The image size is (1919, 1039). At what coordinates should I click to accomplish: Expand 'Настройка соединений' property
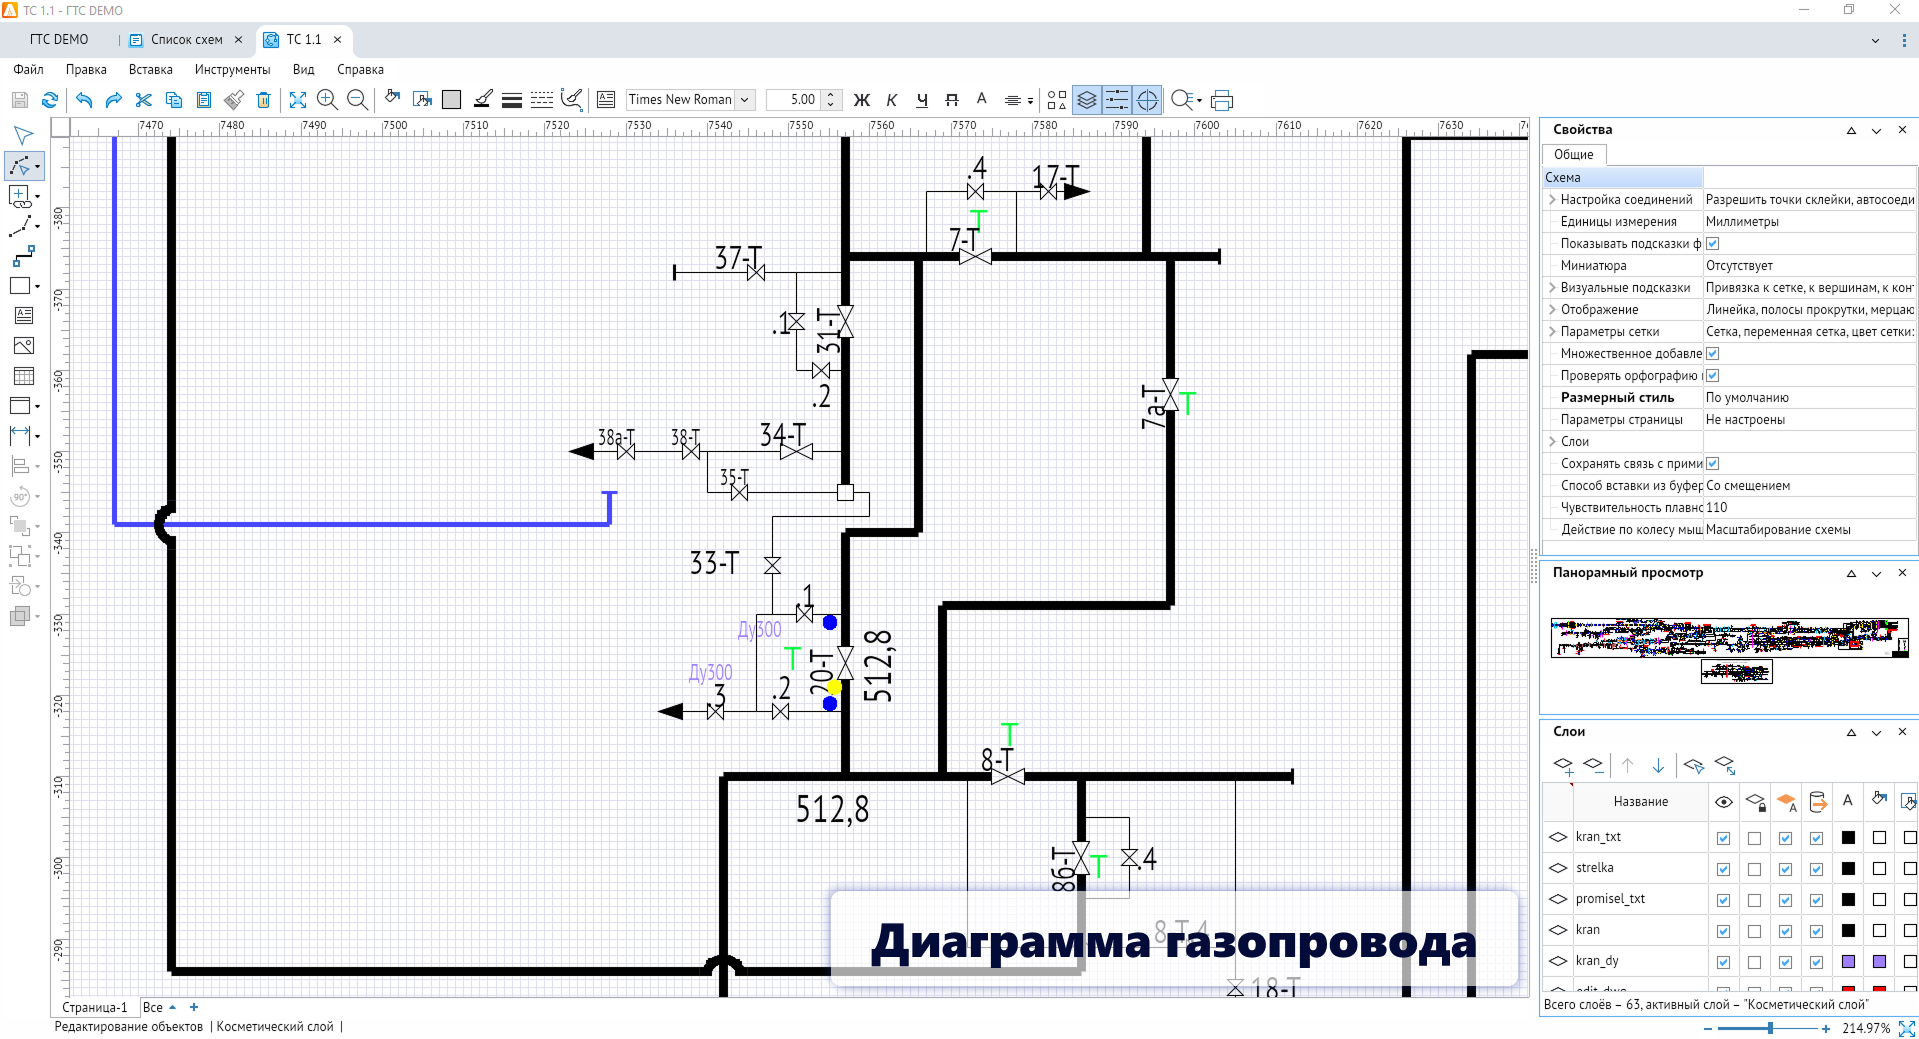(1552, 200)
